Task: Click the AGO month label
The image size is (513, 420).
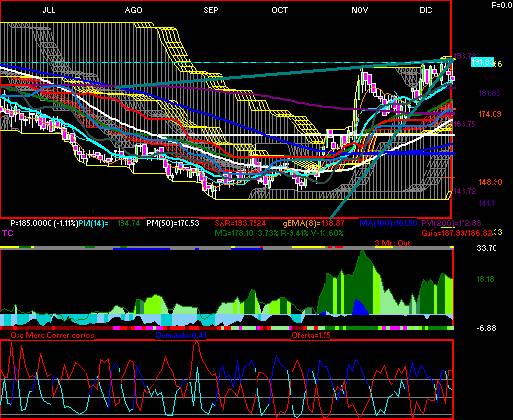Action: (133, 10)
